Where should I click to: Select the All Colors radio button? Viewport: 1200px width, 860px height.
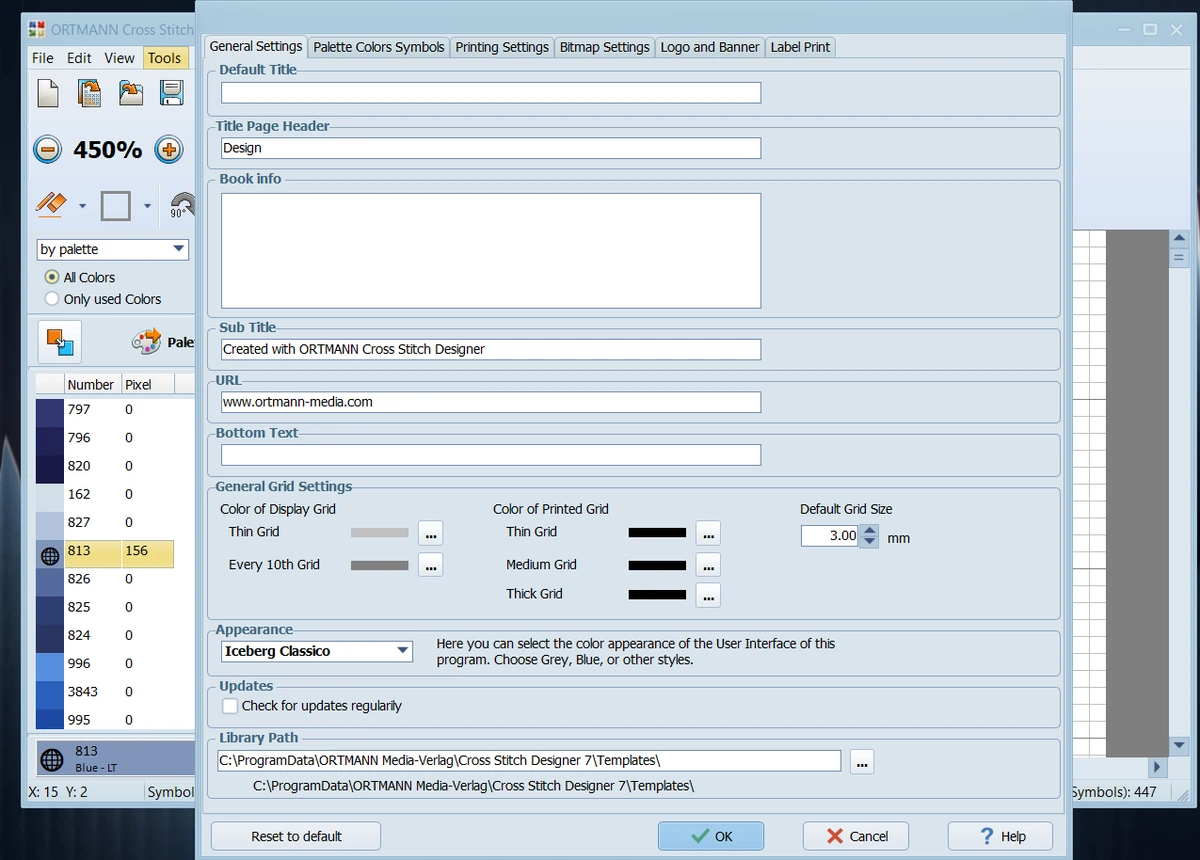[x=52, y=277]
